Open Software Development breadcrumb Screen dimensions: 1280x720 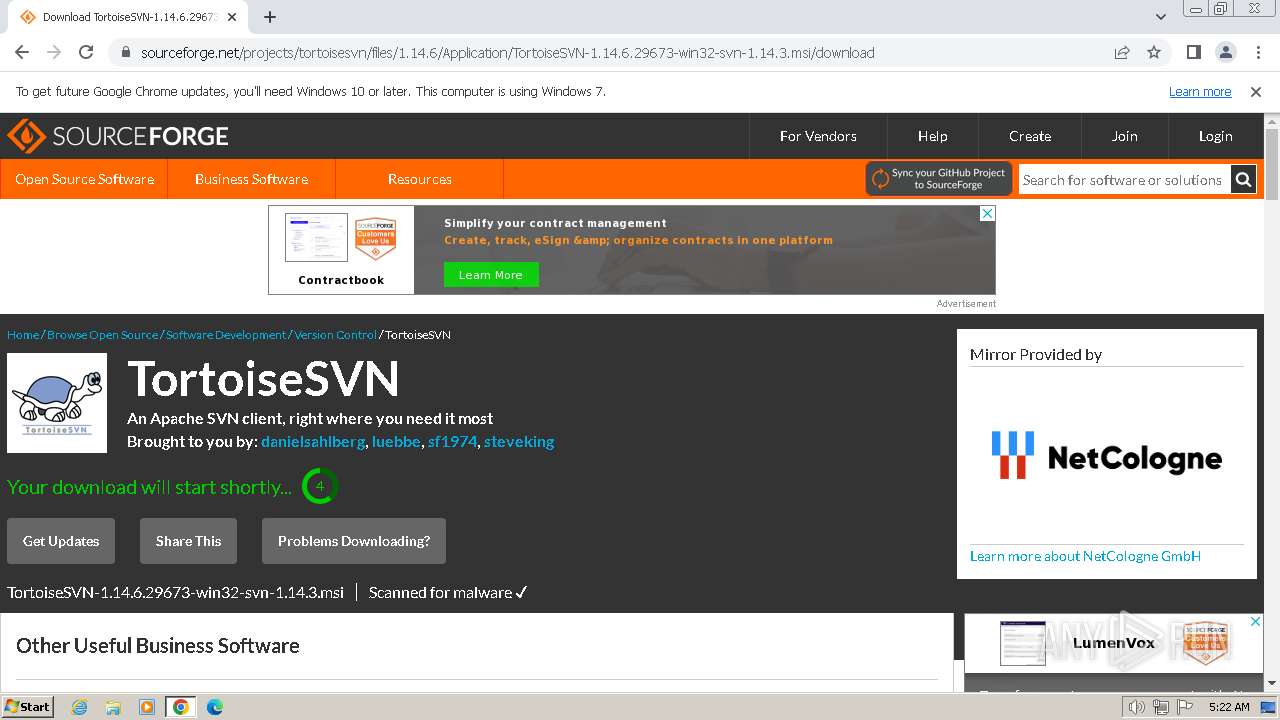point(226,335)
